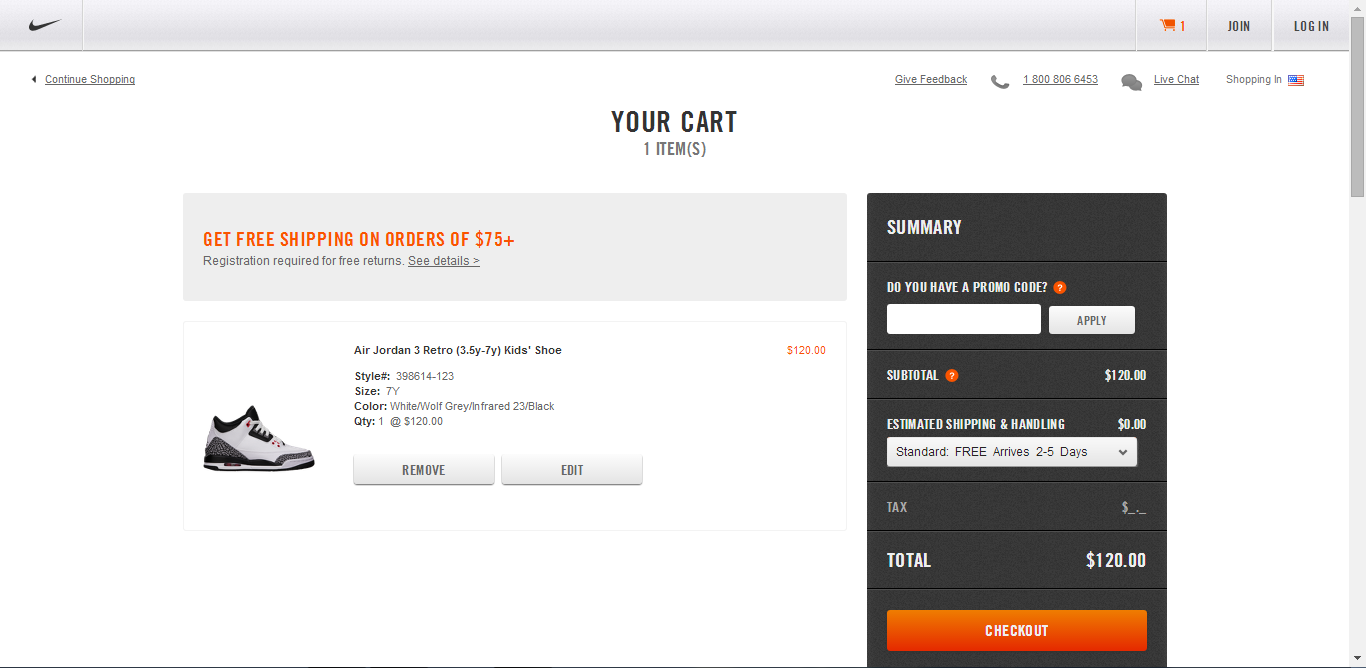
Task: Click the subtotal help question icon
Action: tap(952, 376)
